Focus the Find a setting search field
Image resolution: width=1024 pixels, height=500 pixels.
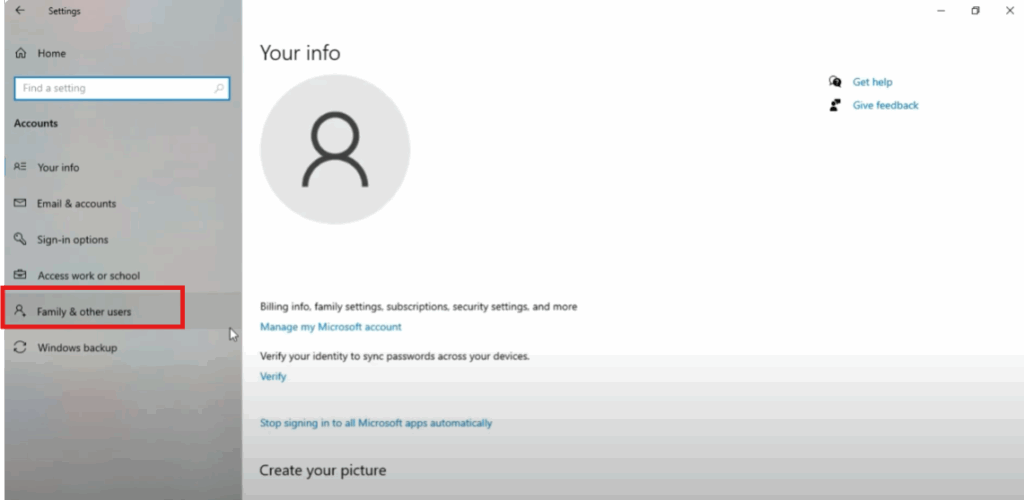110,88
